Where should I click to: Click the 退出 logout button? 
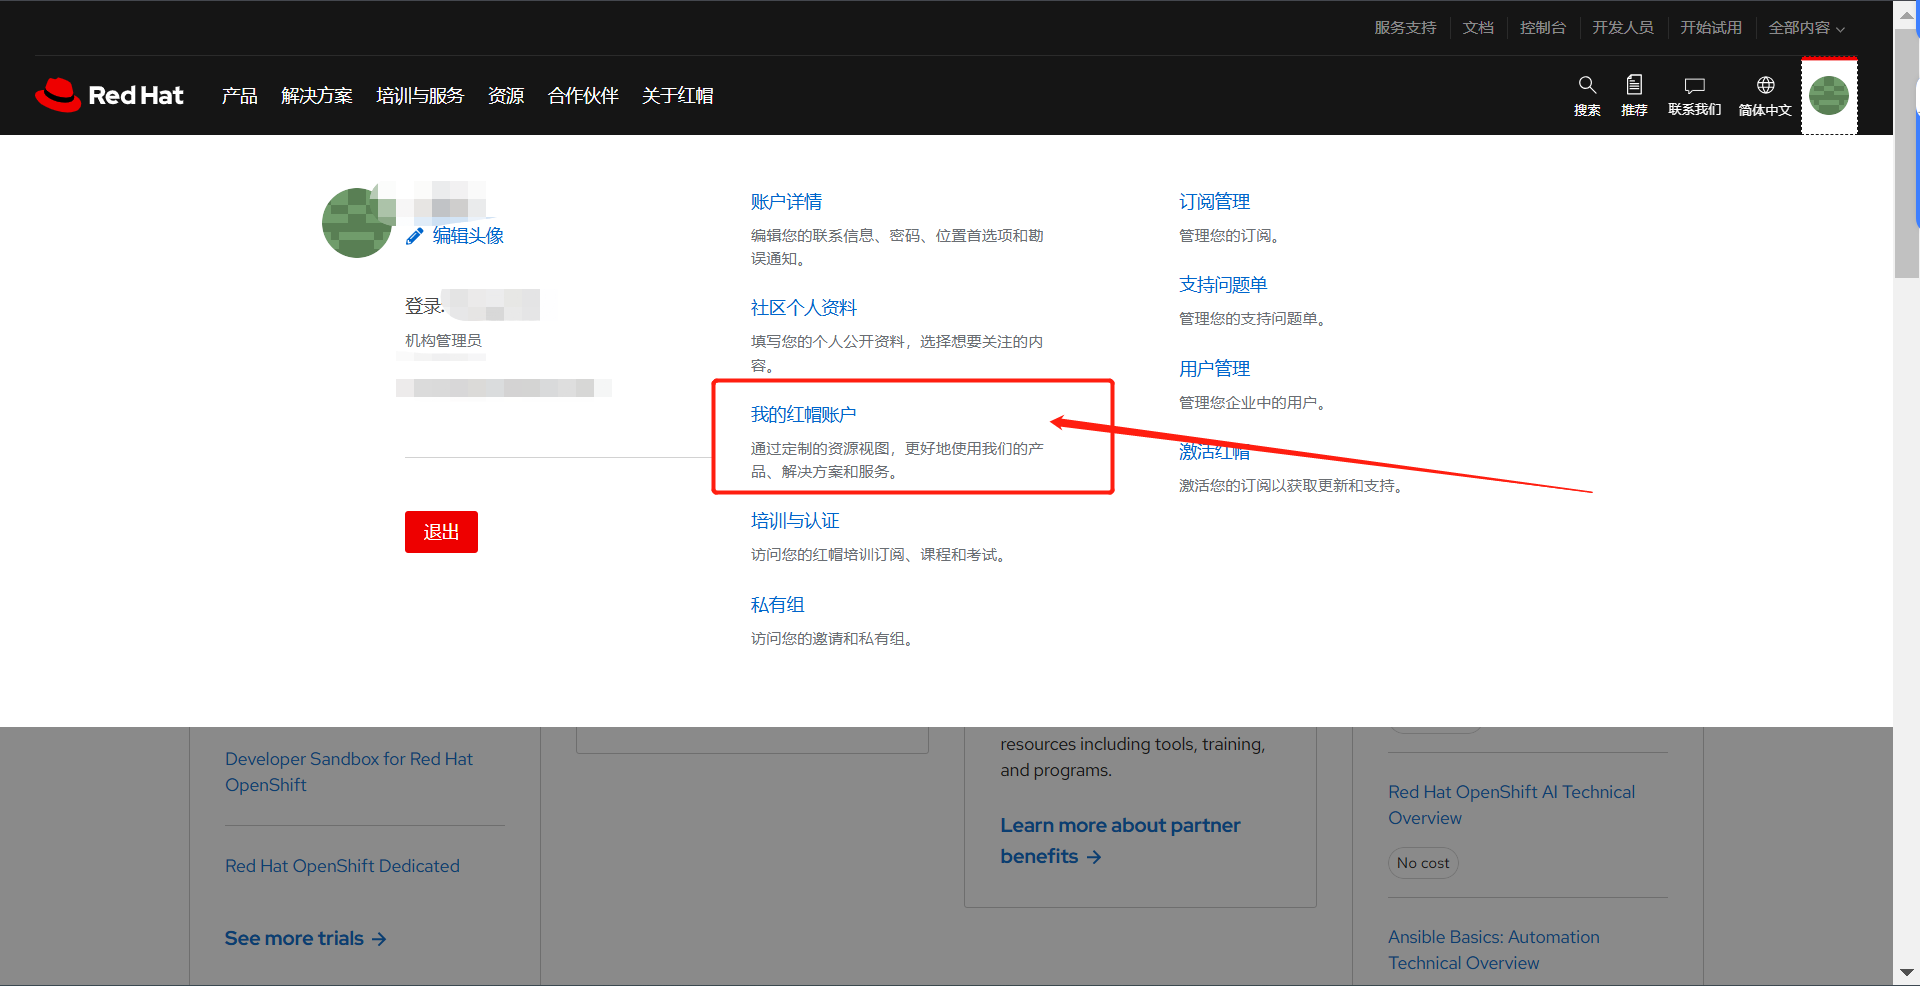click(x=440, y=532)
